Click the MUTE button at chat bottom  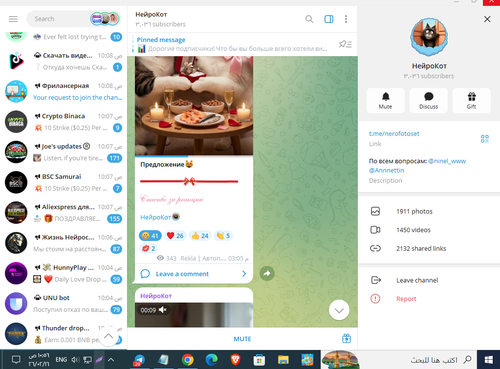point(242,339)
